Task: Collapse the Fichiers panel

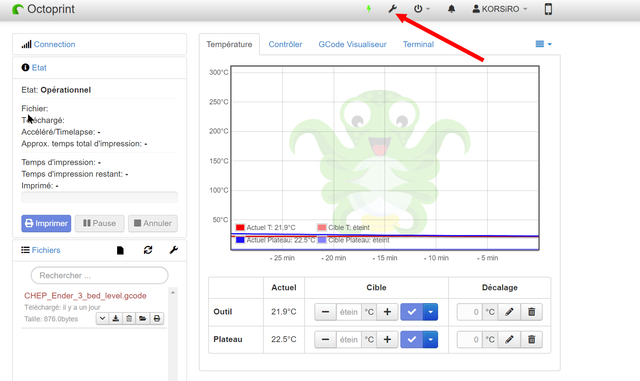Action: click(x=46, y=250)
